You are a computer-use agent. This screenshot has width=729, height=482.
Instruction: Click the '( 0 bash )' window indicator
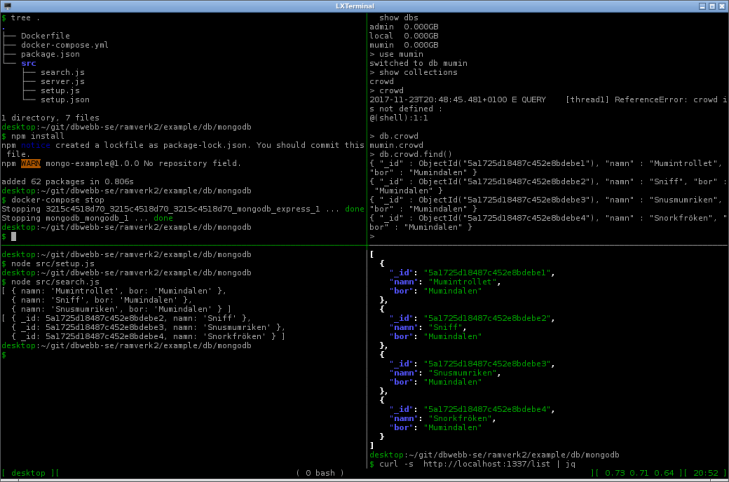[320, 473]
